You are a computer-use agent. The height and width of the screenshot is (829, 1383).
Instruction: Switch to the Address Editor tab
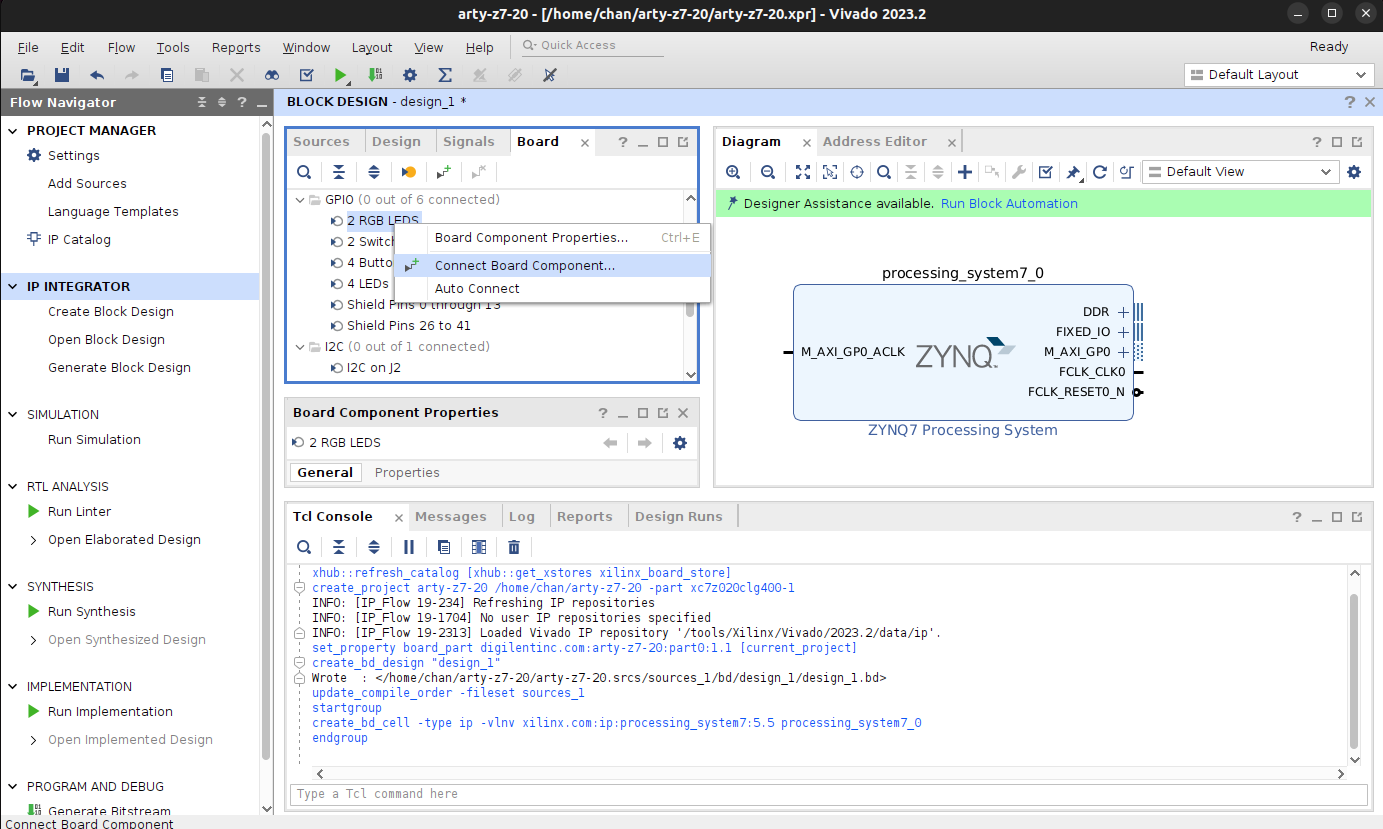pyautogui.click(x=875, y=142)
